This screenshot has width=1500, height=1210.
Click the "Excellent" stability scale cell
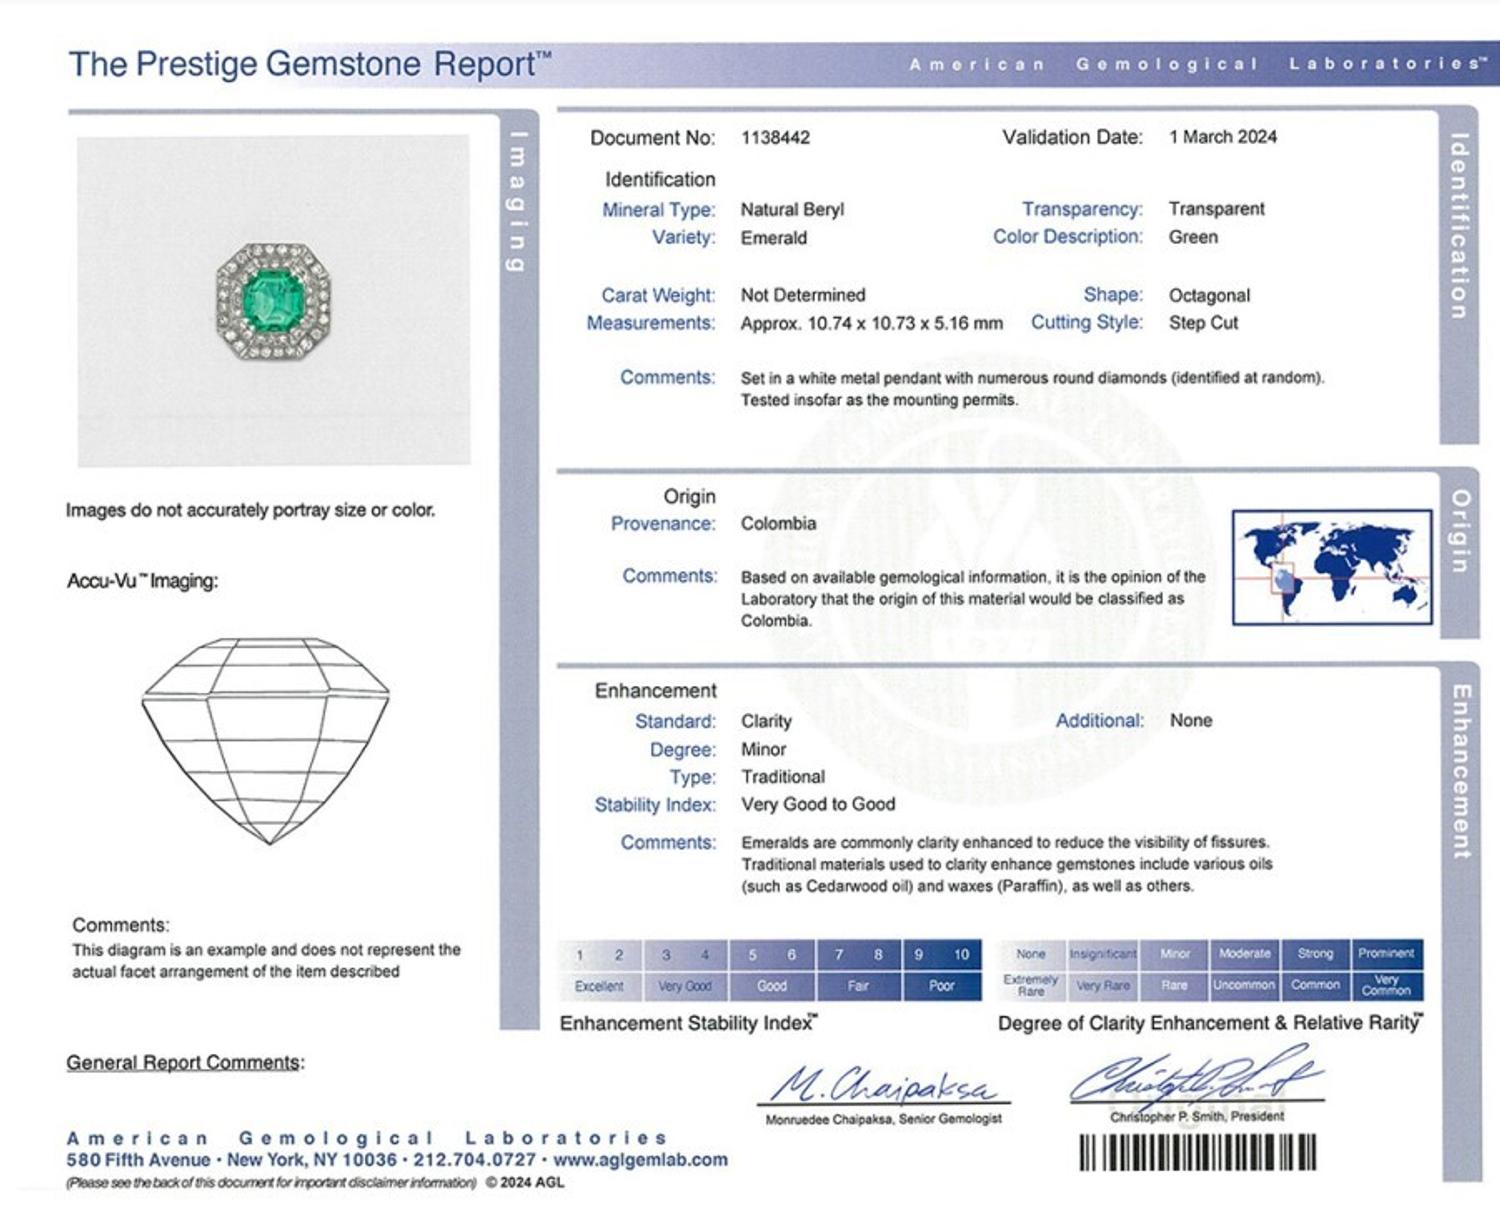click(600, 986)
